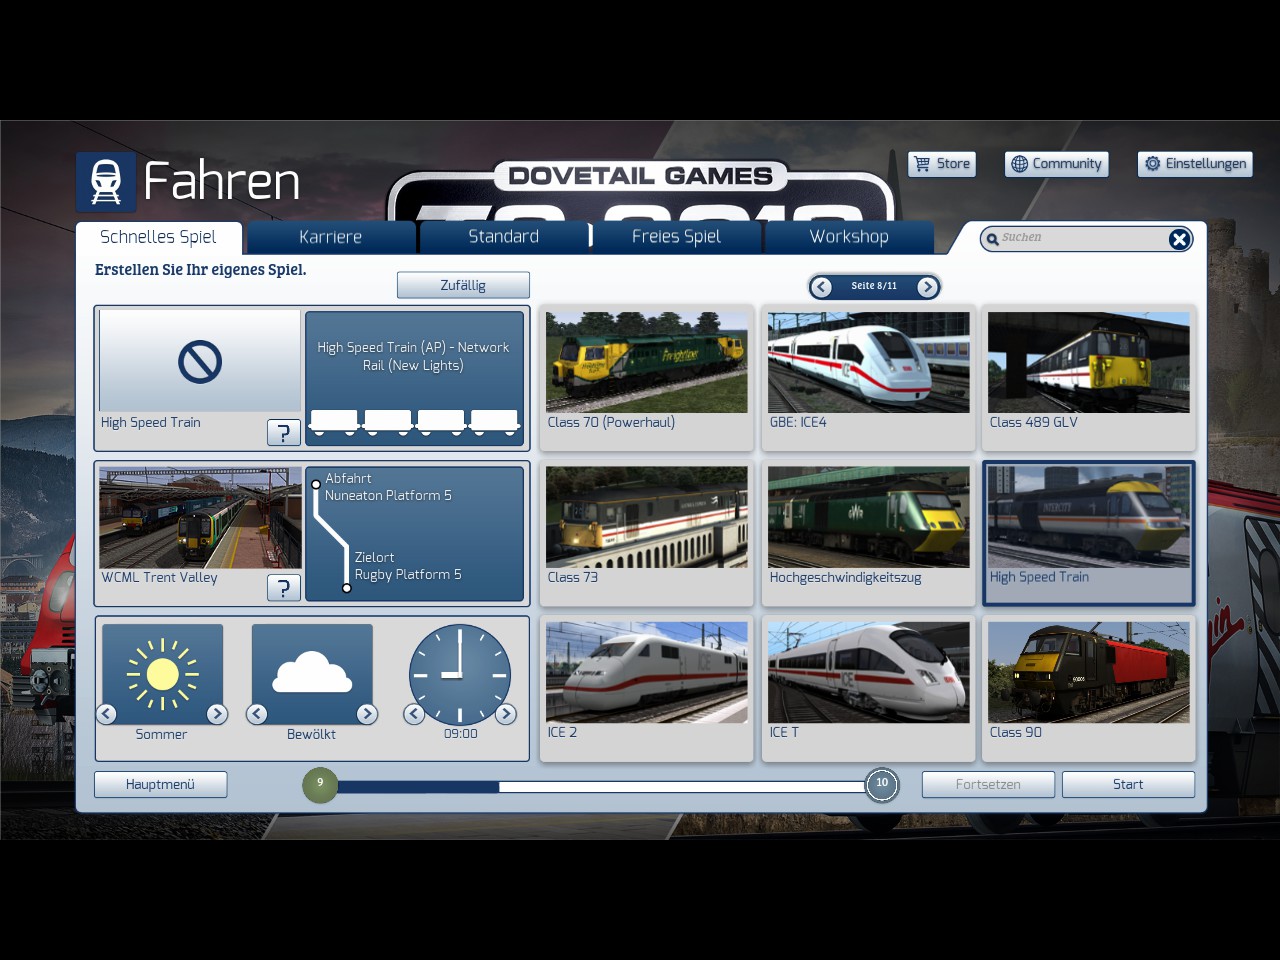The width and height of the screenshot is (1280, 960).
Task: Click the question mark beside High Speed Train
Action: 284,432
